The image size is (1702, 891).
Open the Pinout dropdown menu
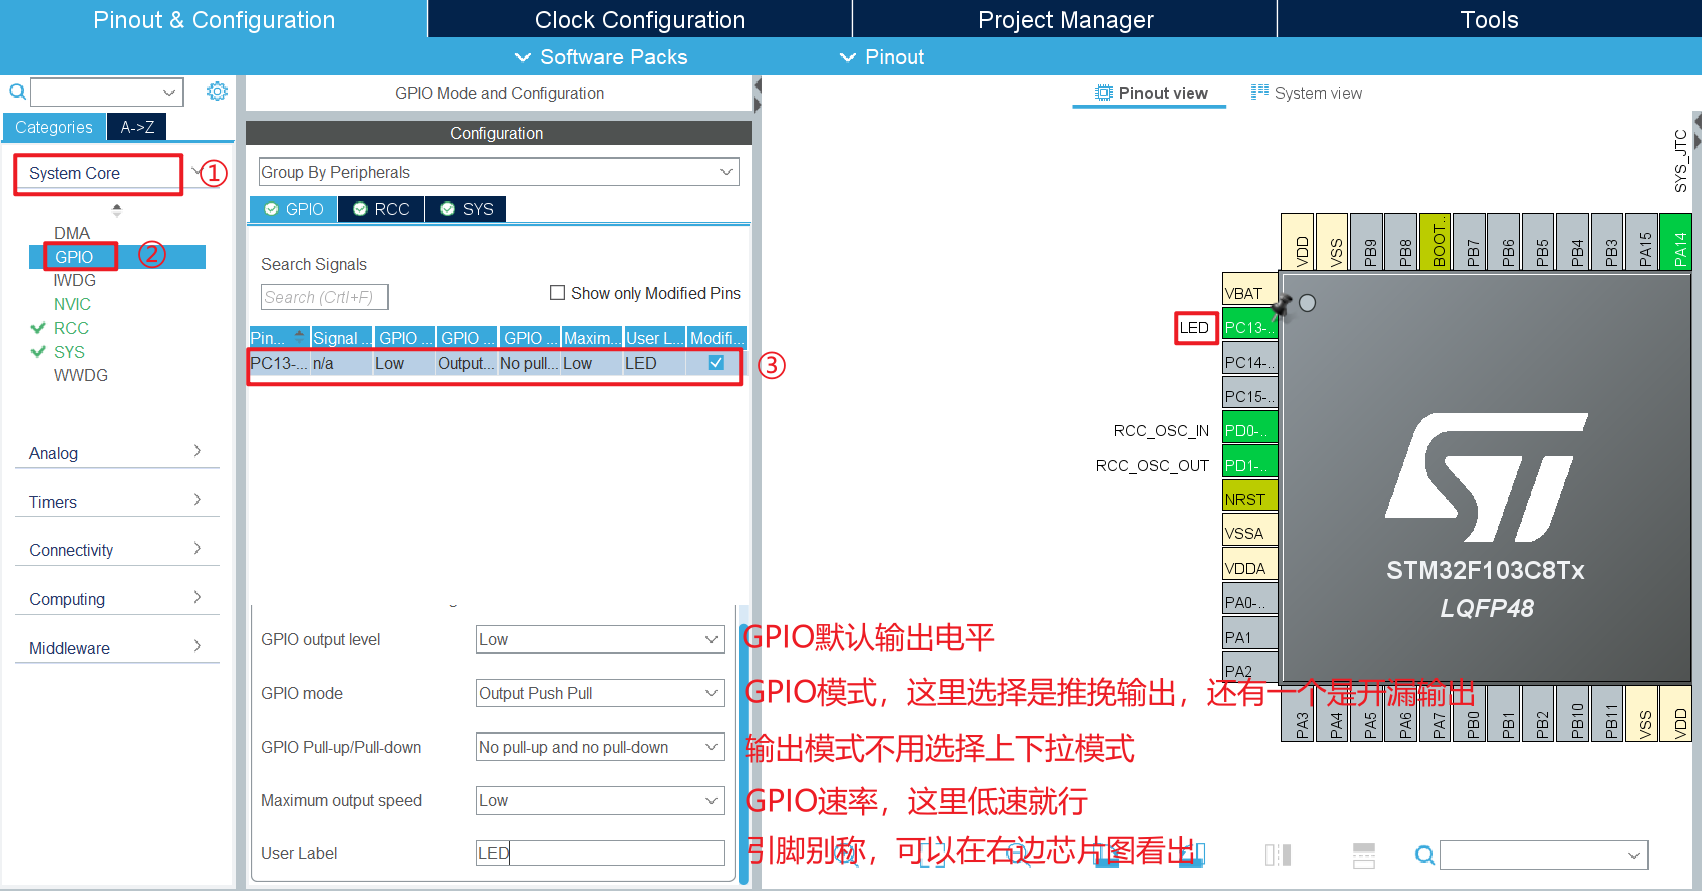(882, 57)
